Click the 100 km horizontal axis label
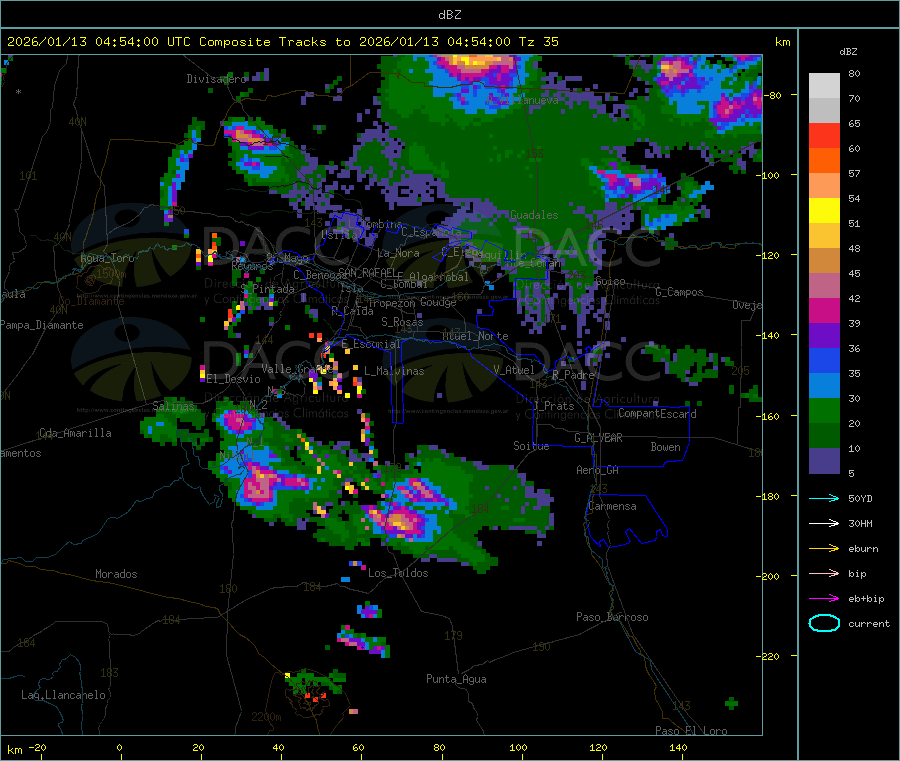This screenshot has height=761, width=900. point(518,747)
